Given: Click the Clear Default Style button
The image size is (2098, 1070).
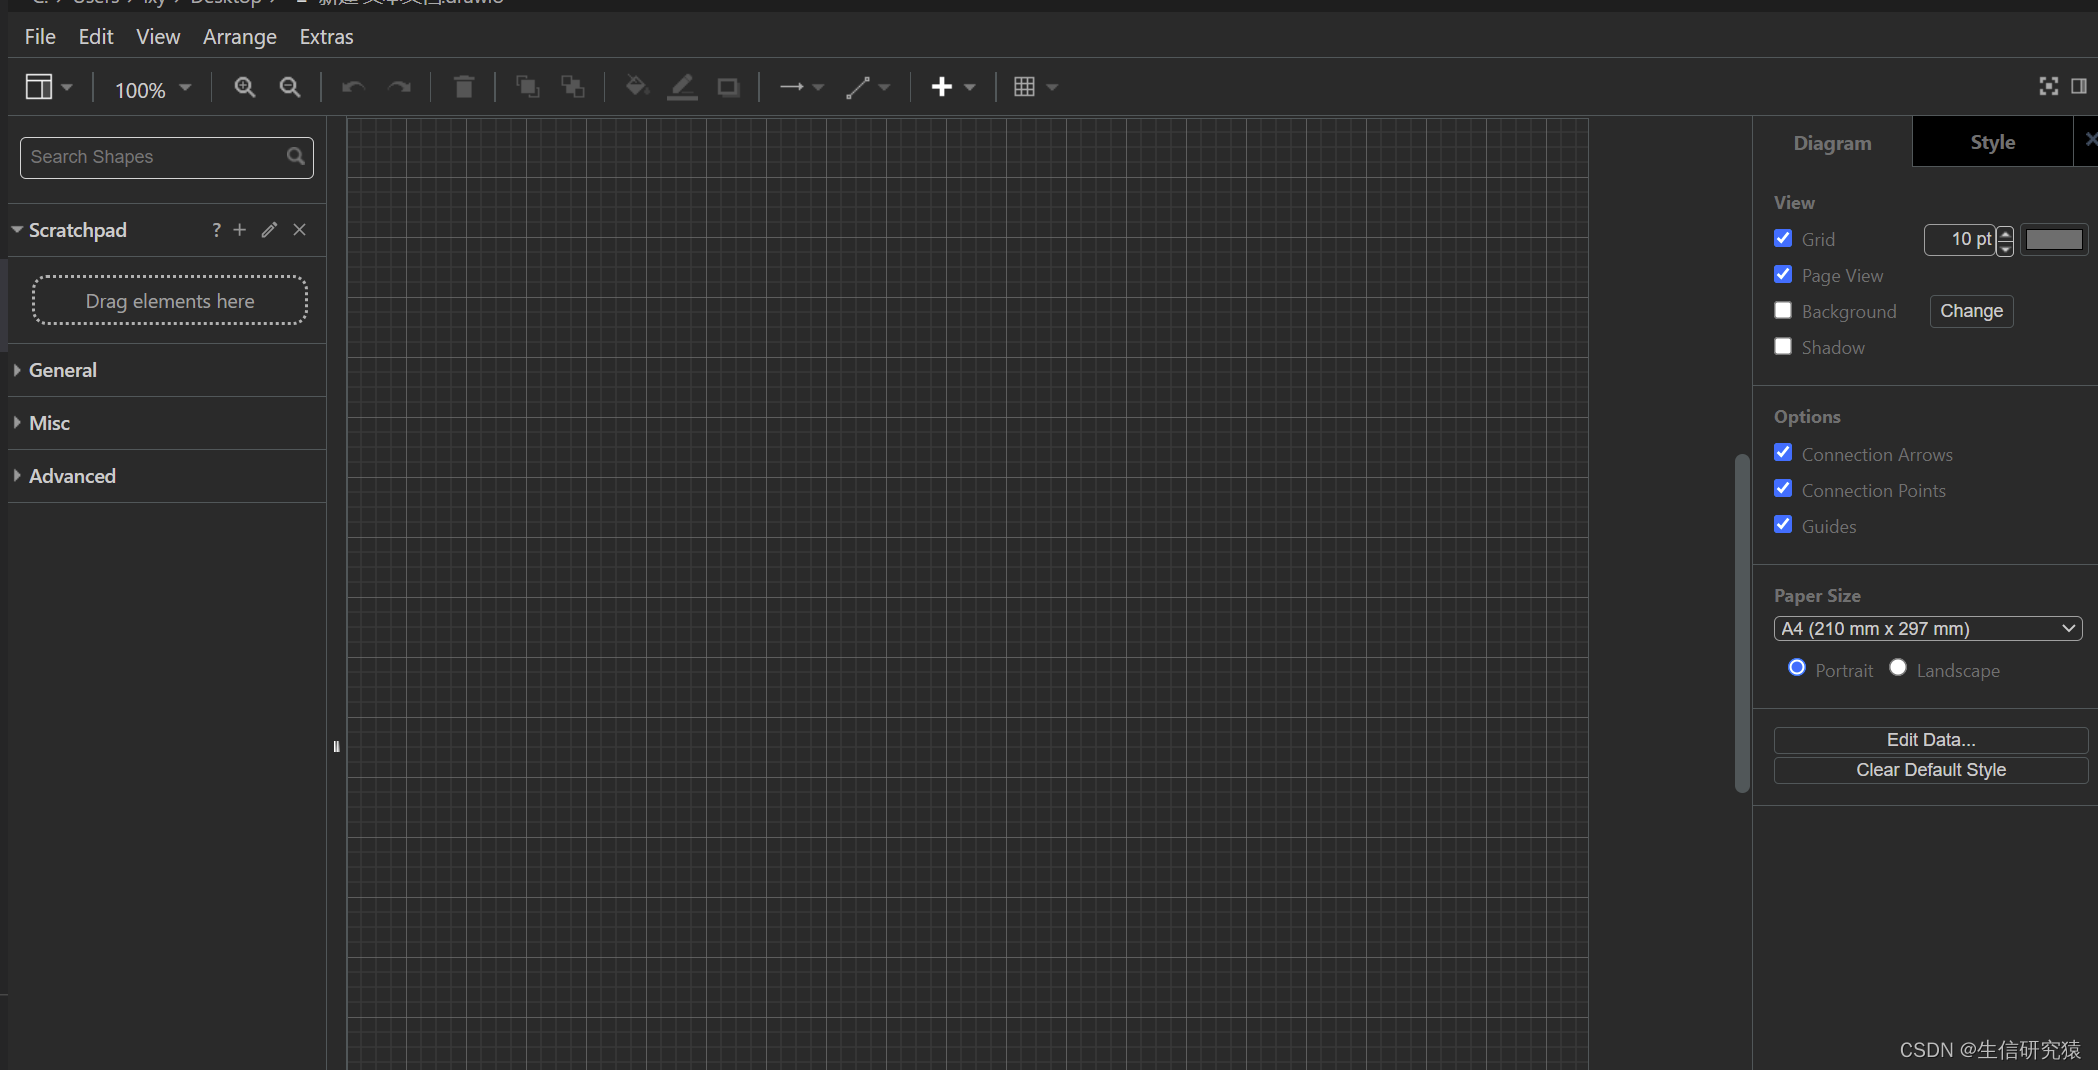Looking at the screenshot, I should (x=1930, y=770).
